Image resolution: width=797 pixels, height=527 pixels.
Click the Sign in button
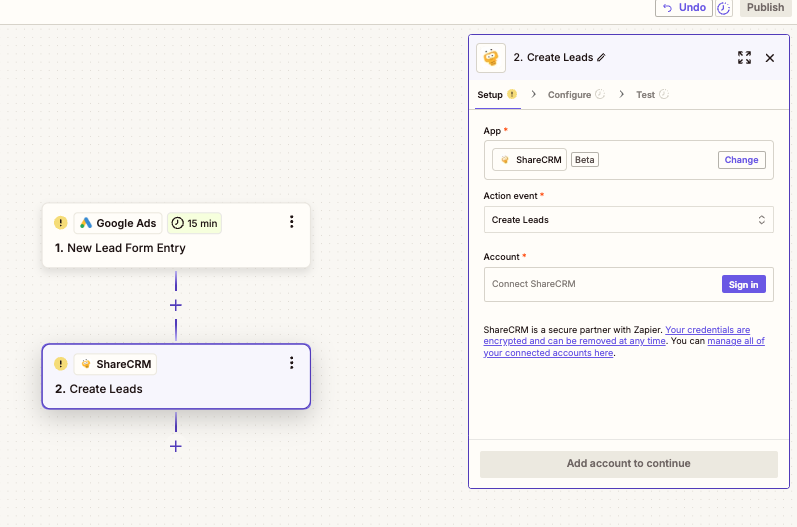(x=744, y=284)
